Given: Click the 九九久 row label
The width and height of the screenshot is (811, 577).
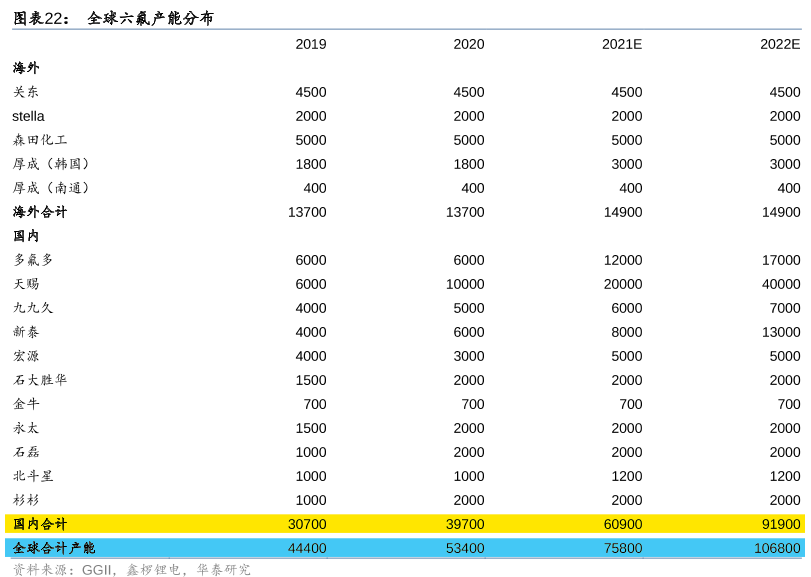Looking at the screenshot, I should pos(33,308).
